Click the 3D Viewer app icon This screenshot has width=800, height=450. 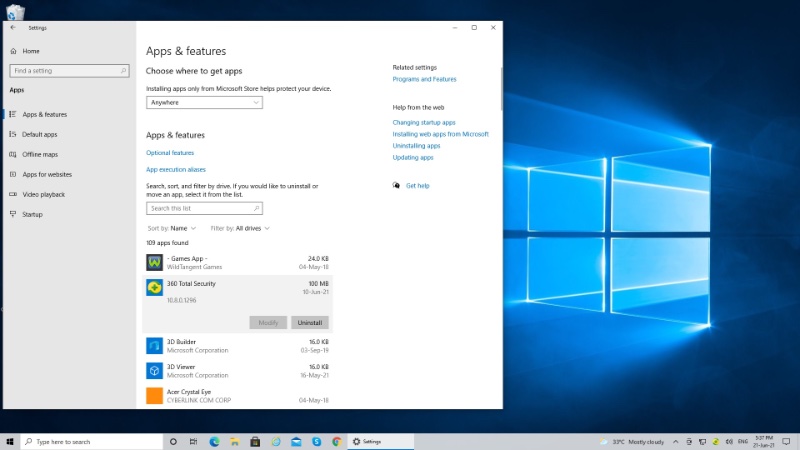[x=155, y=371]
